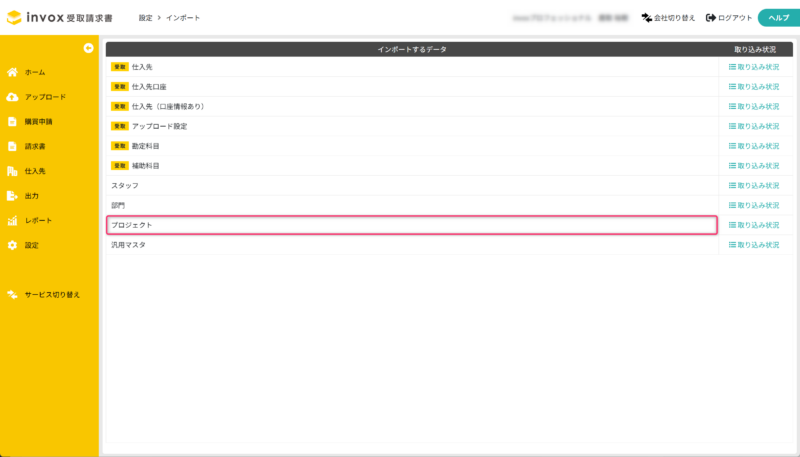Click 設定 in the breadcrumb
This screenshot has height=457, width=800.
tap(145, 18)
